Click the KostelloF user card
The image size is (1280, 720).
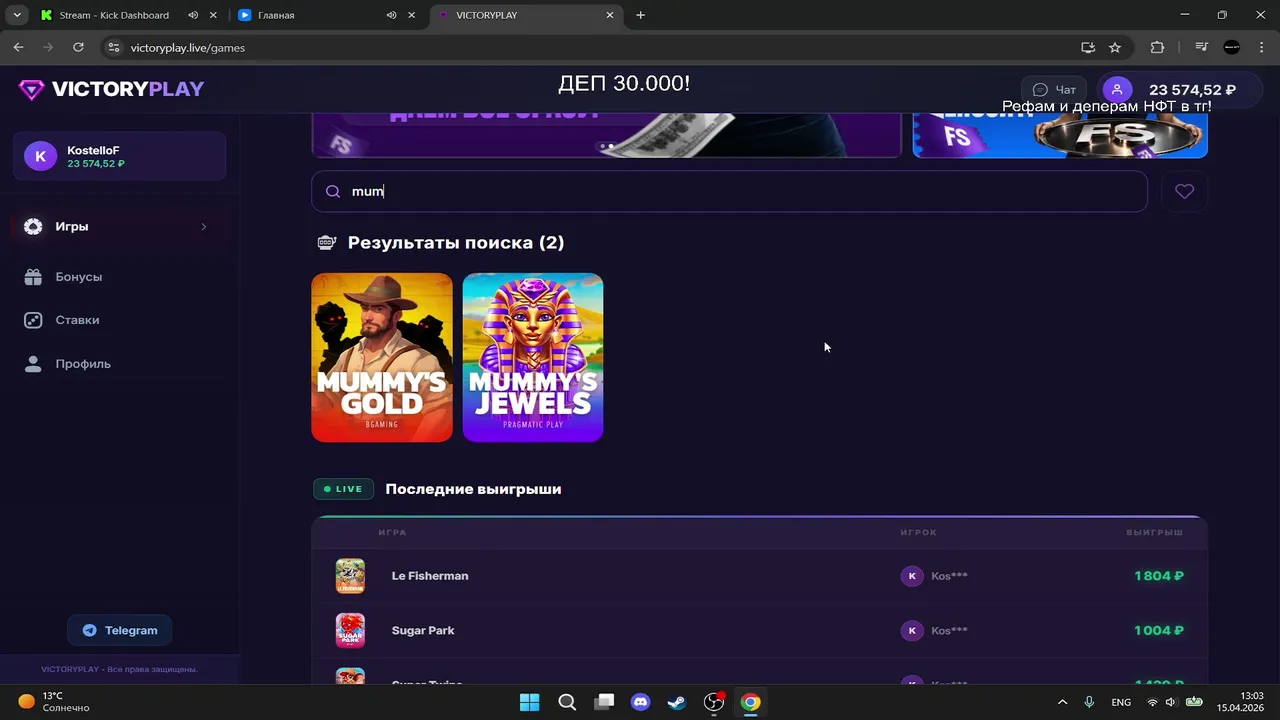pyautogui.click(x=119, y=156)
